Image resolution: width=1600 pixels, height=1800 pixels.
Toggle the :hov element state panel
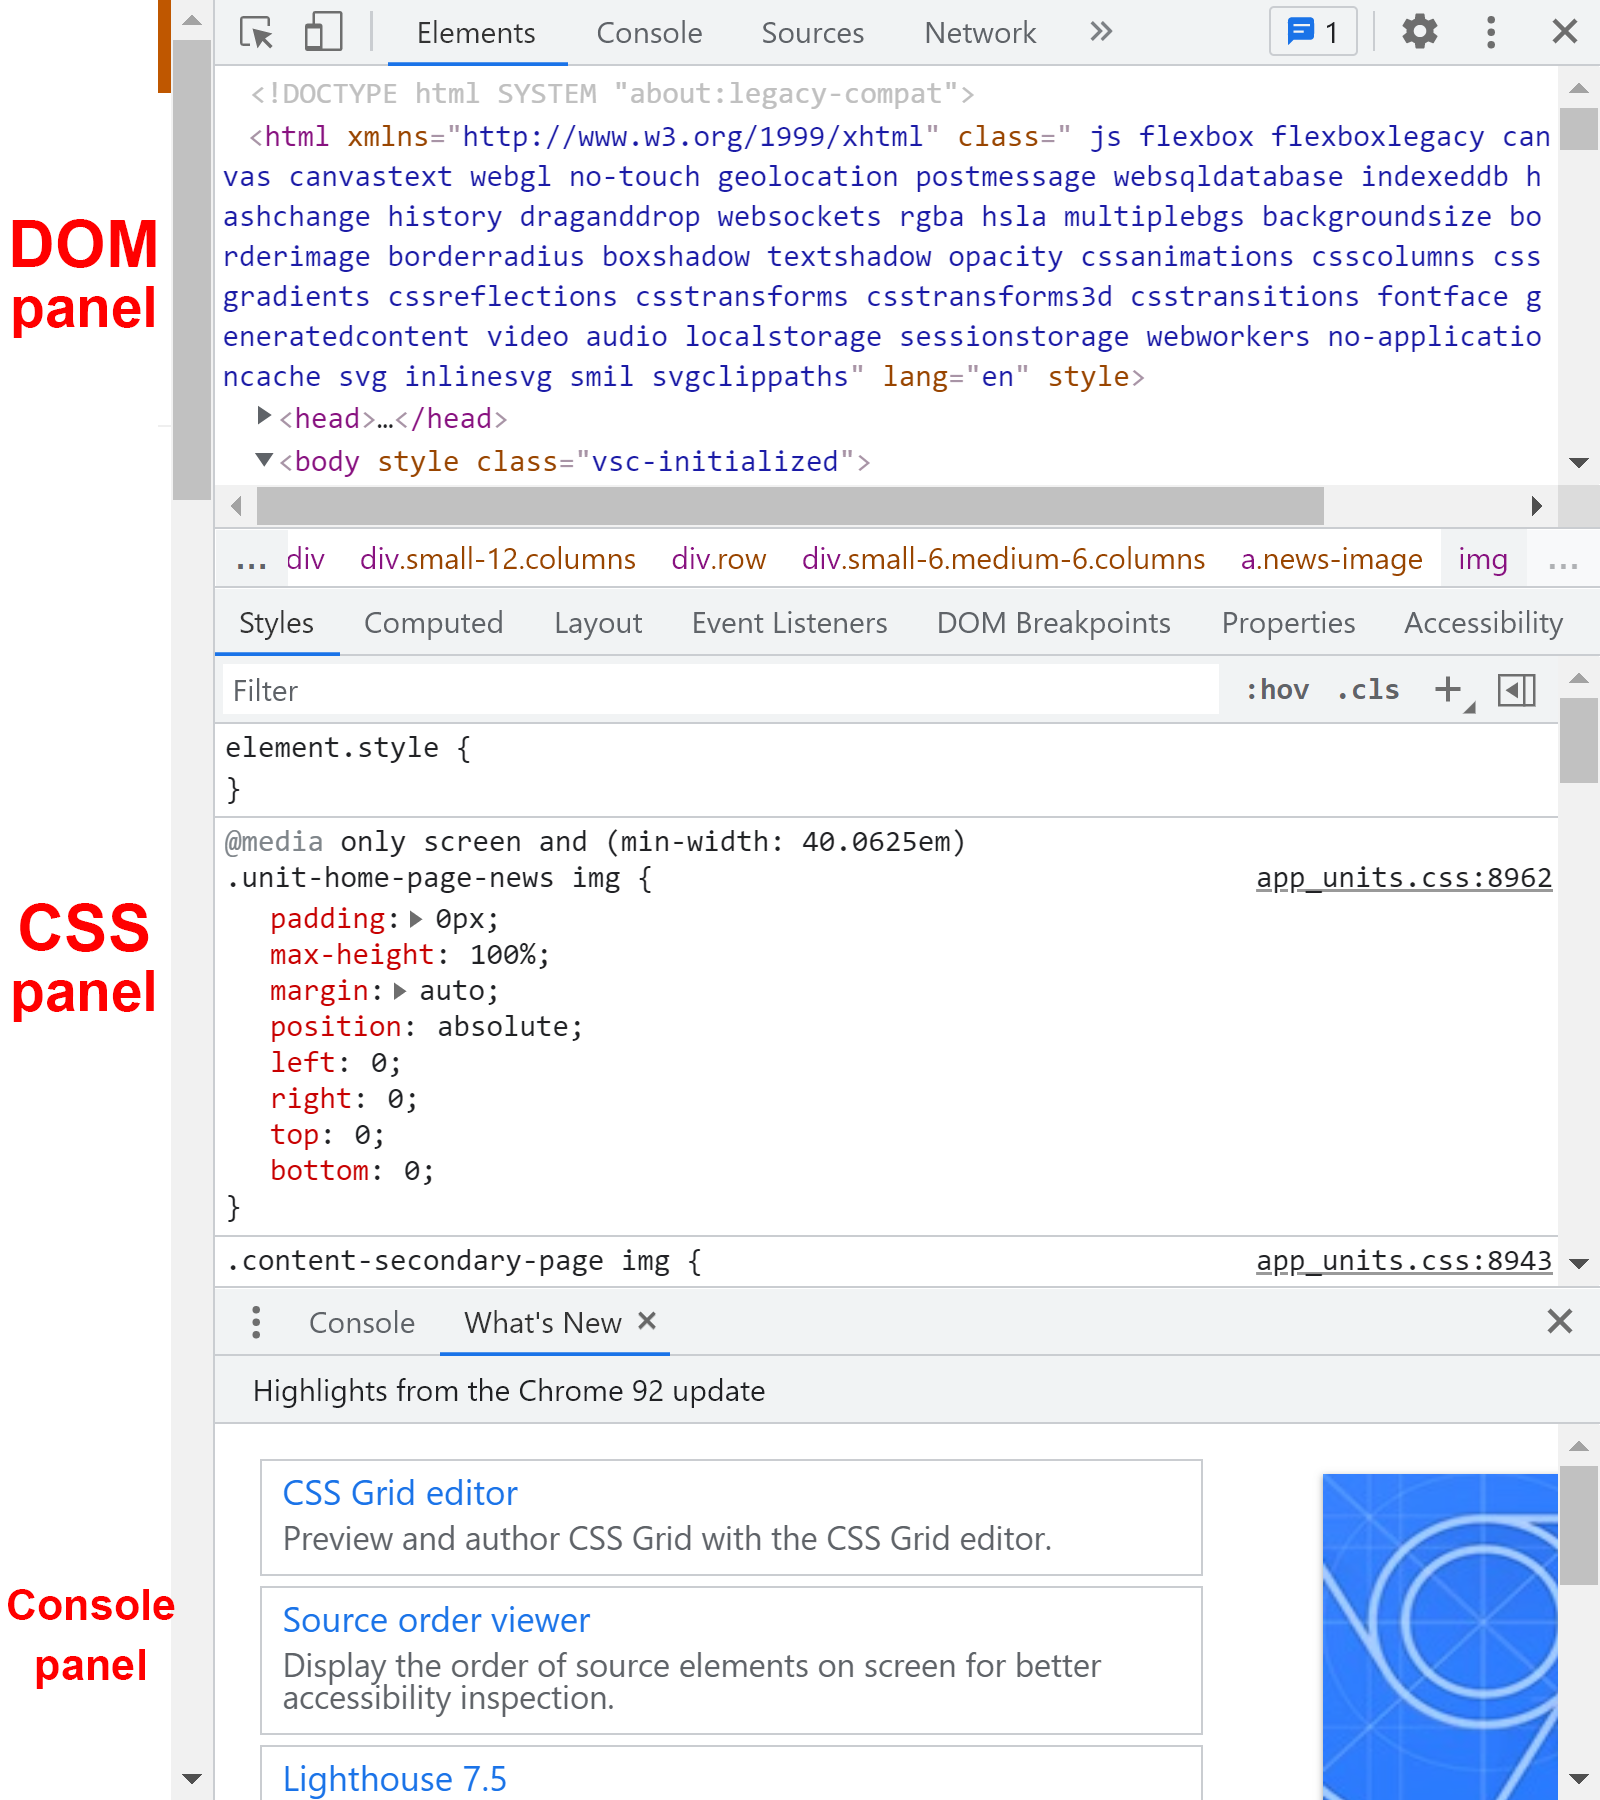point(1277,690)
